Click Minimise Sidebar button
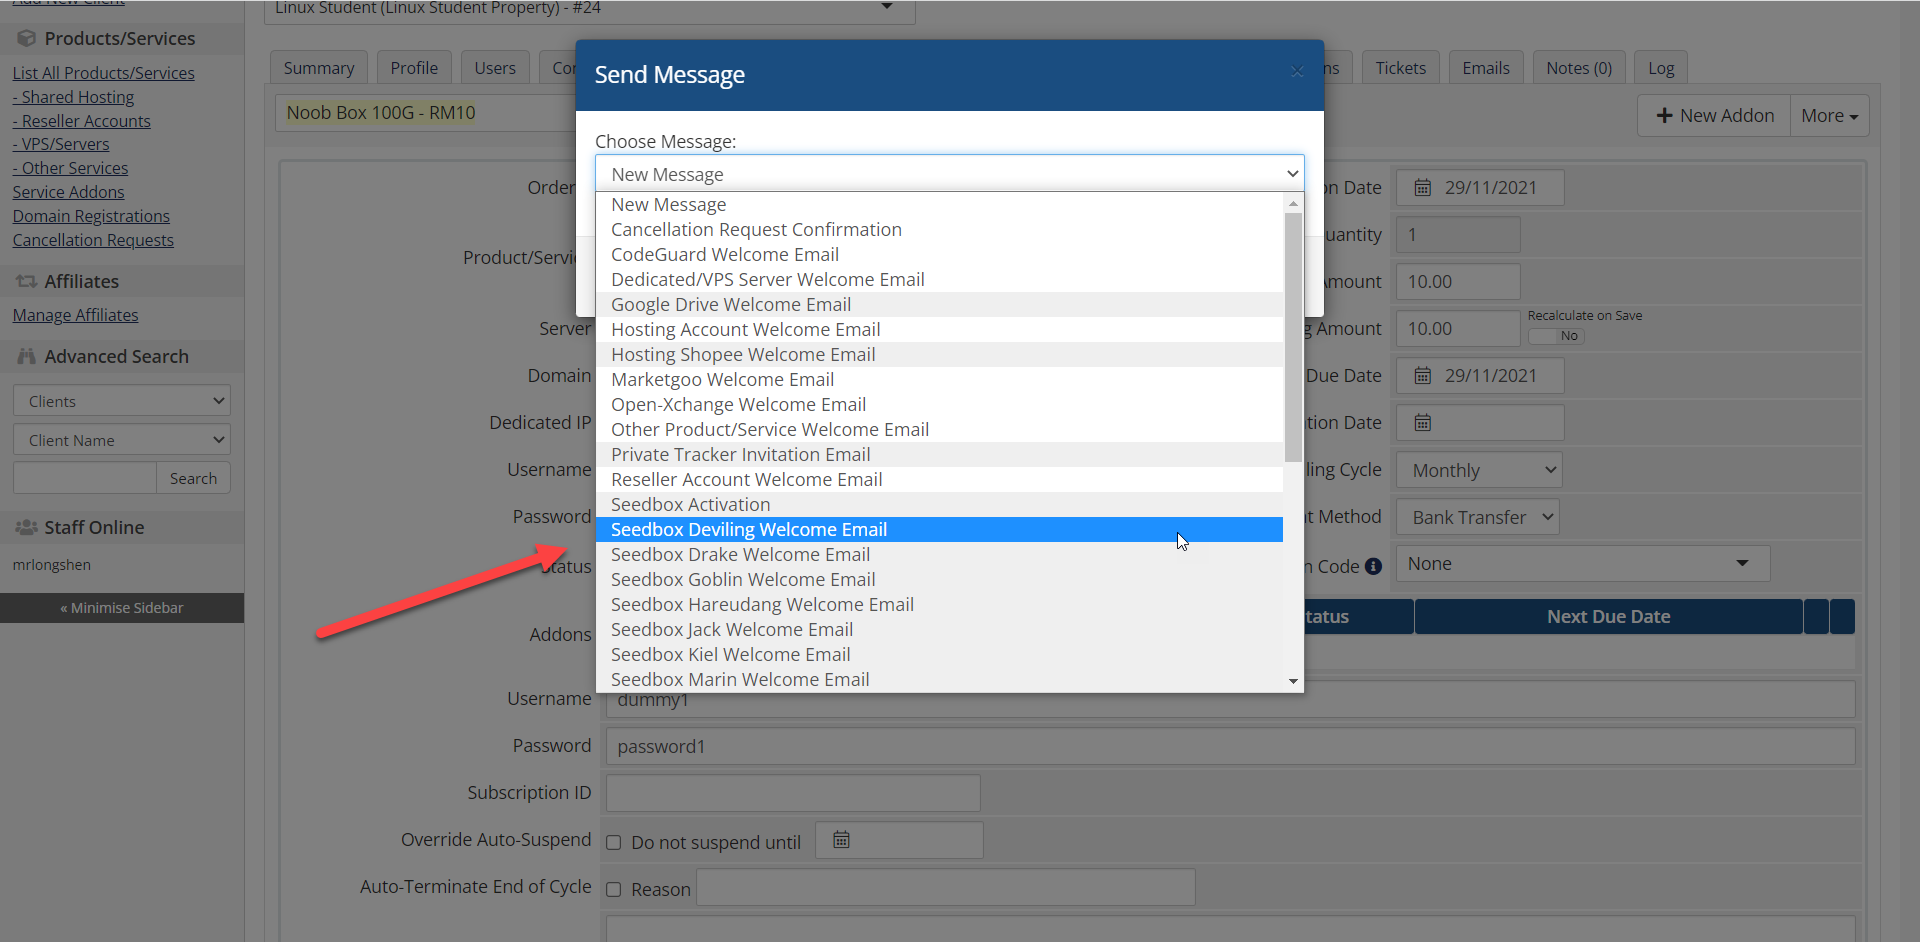1920x942 pixels. tap(122, 608)
